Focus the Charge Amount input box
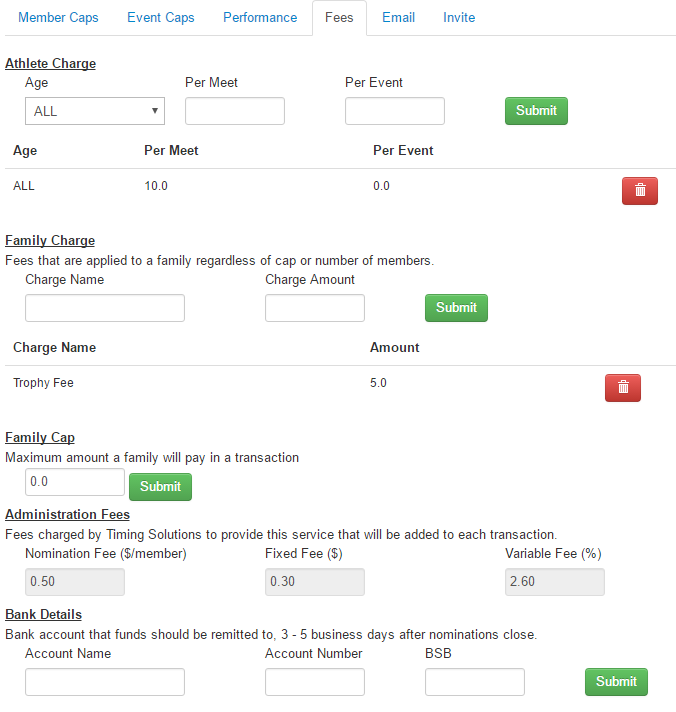 315,308
